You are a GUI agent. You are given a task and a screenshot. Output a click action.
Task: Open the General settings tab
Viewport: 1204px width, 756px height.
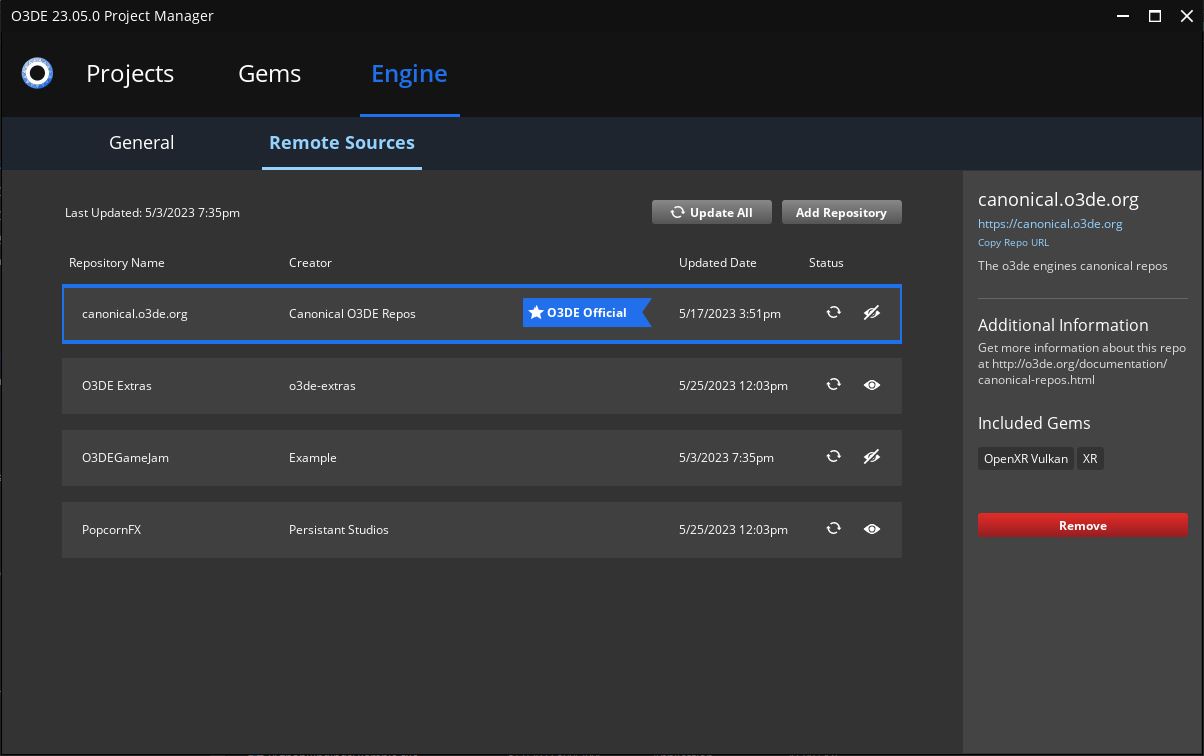point(141,142)
